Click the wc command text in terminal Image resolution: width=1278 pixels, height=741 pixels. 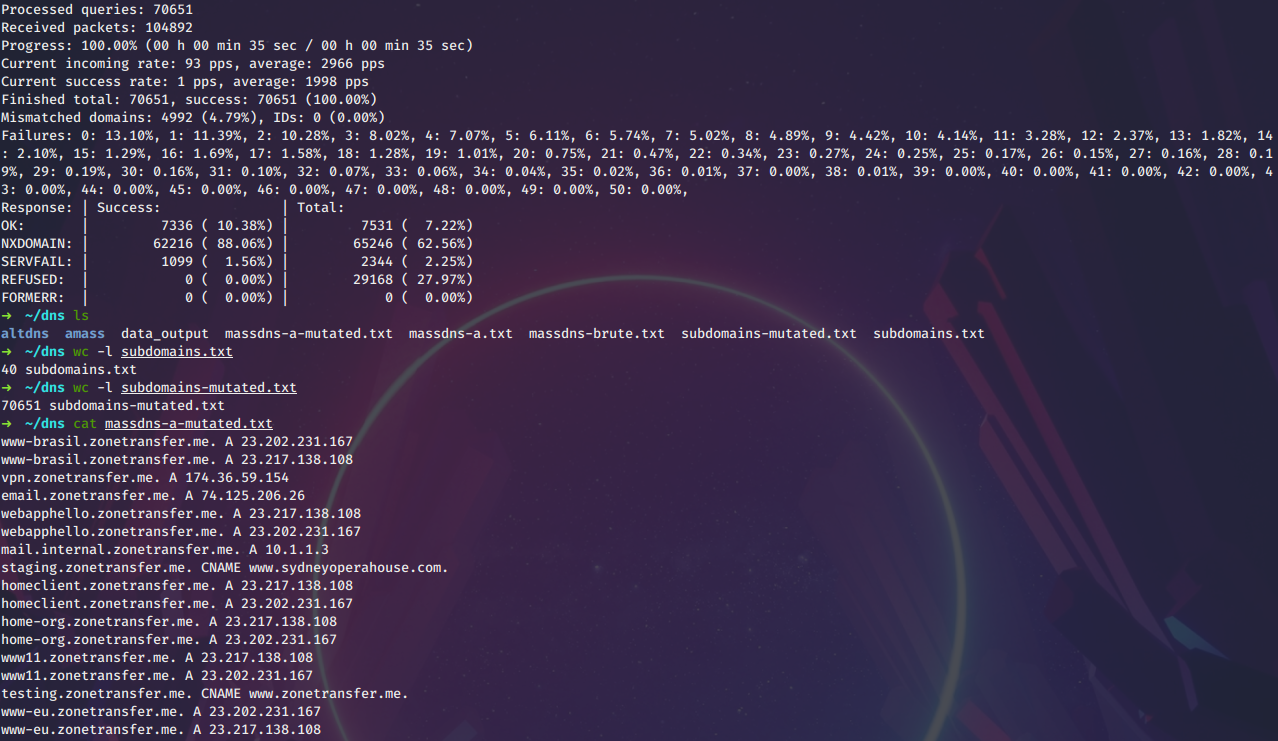[81, 351]
